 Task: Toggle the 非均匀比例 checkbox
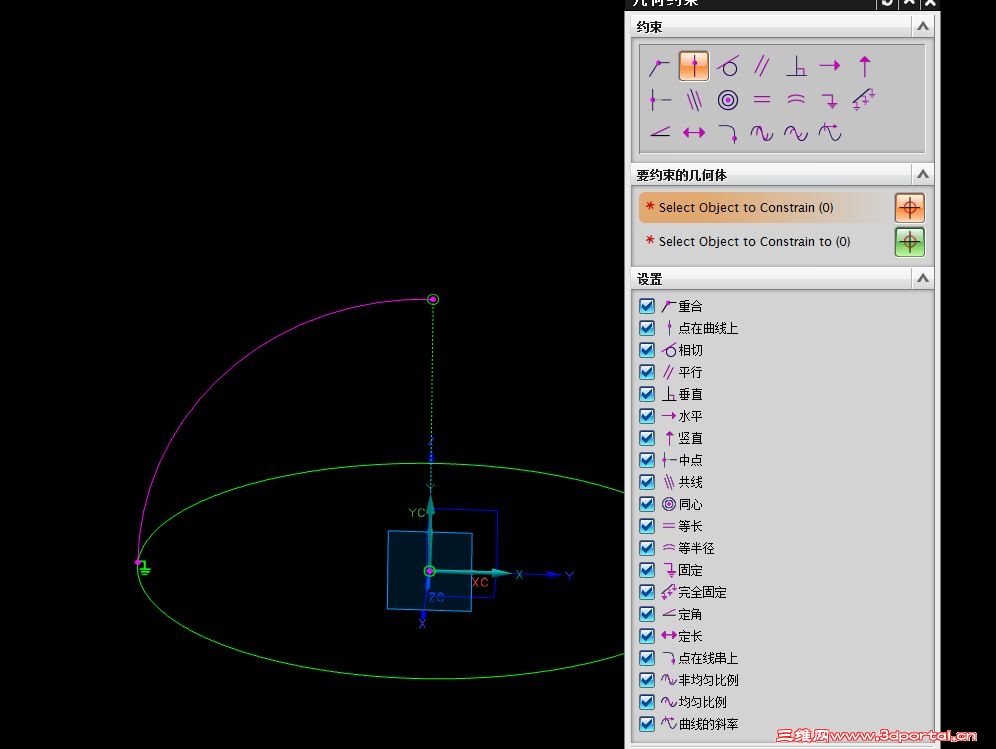647,680
